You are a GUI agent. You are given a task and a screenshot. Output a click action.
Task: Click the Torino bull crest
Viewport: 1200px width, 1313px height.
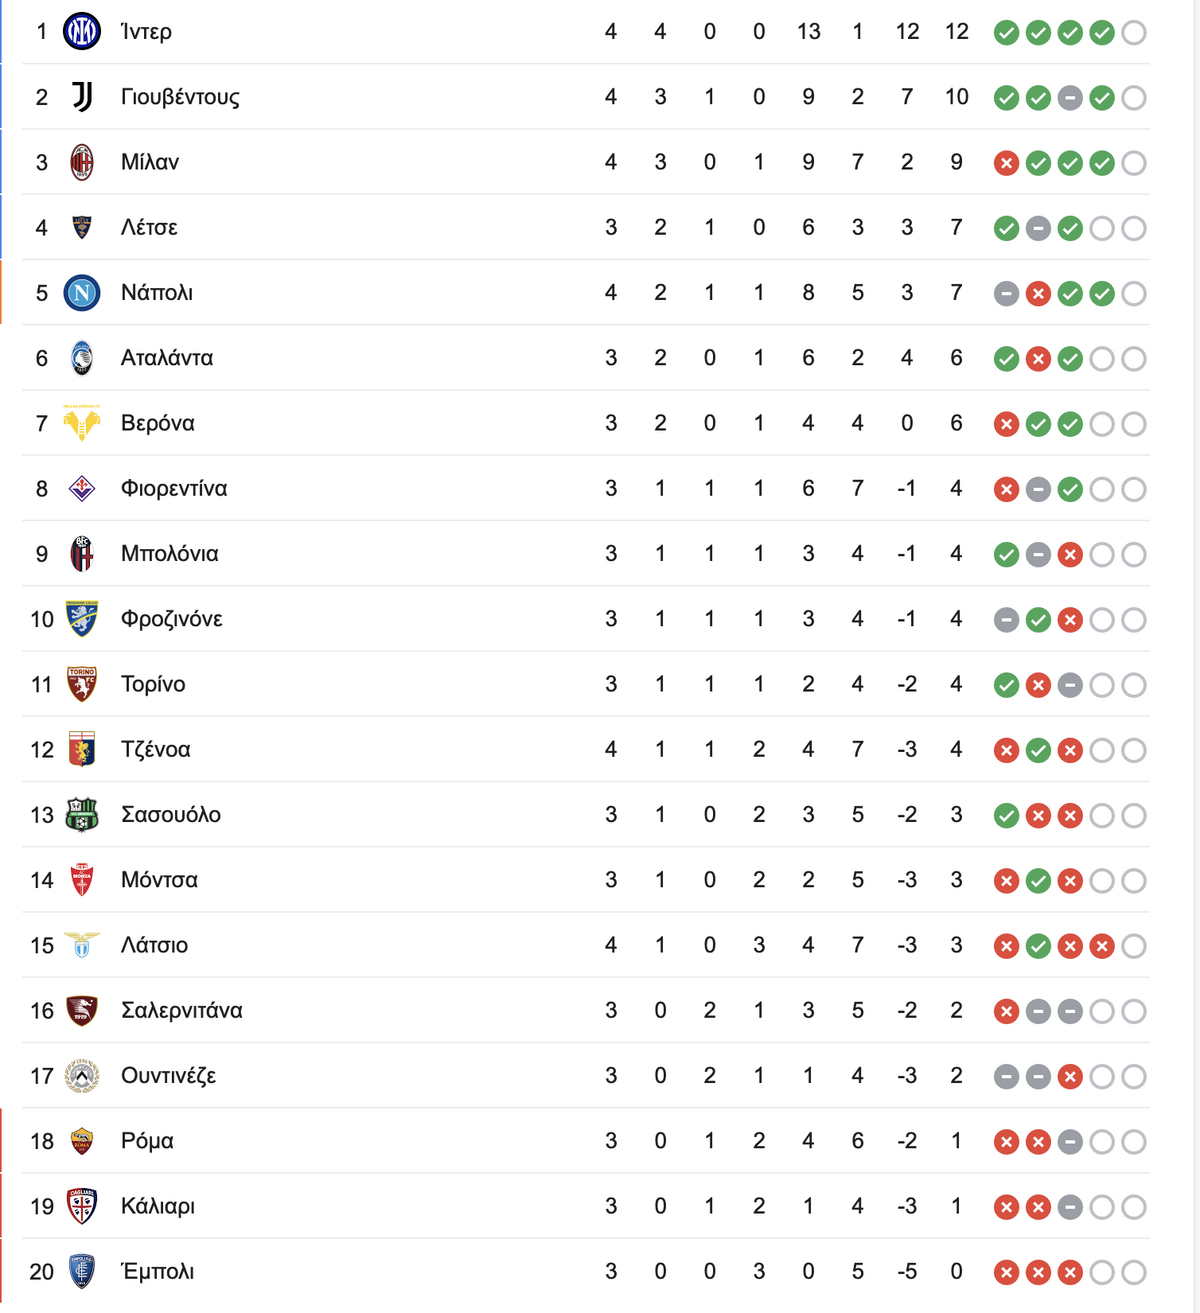(x=82, y=684)
